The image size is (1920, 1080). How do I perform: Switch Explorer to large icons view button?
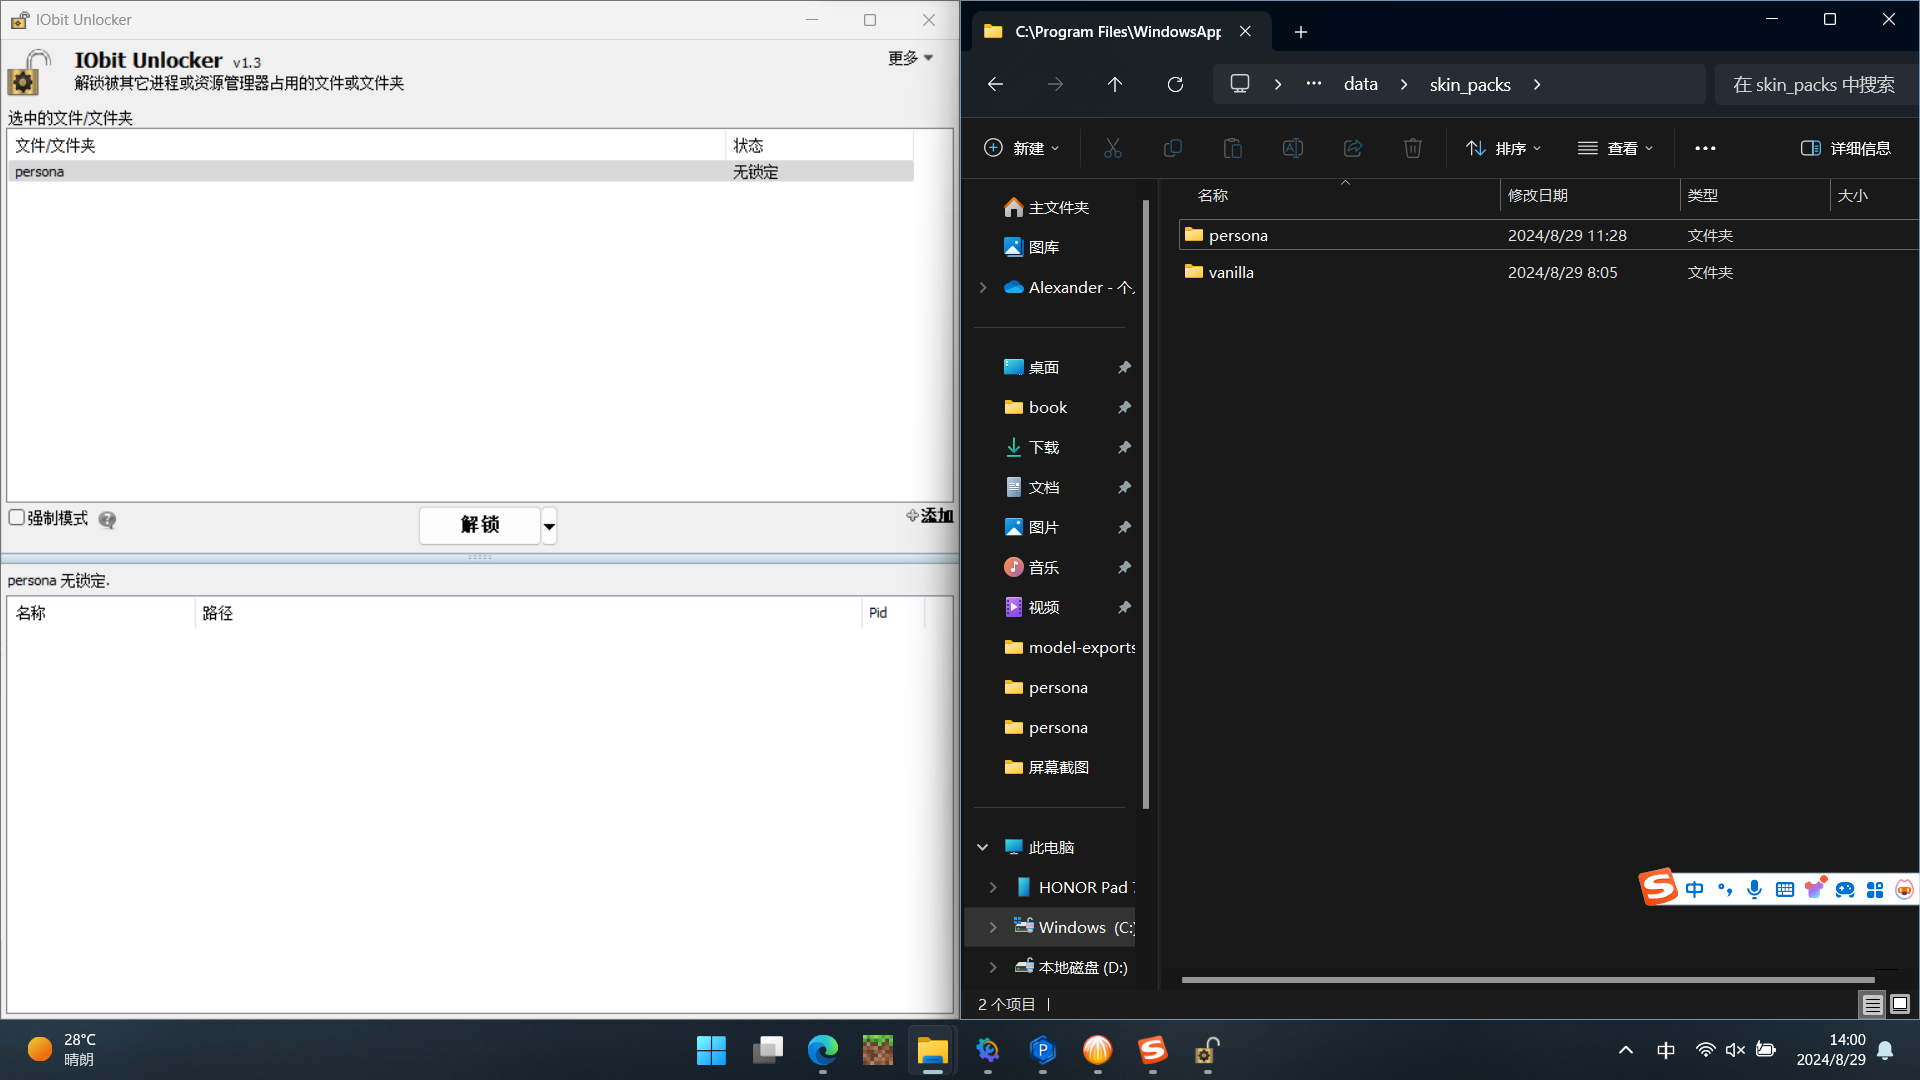(1900, 1004)
